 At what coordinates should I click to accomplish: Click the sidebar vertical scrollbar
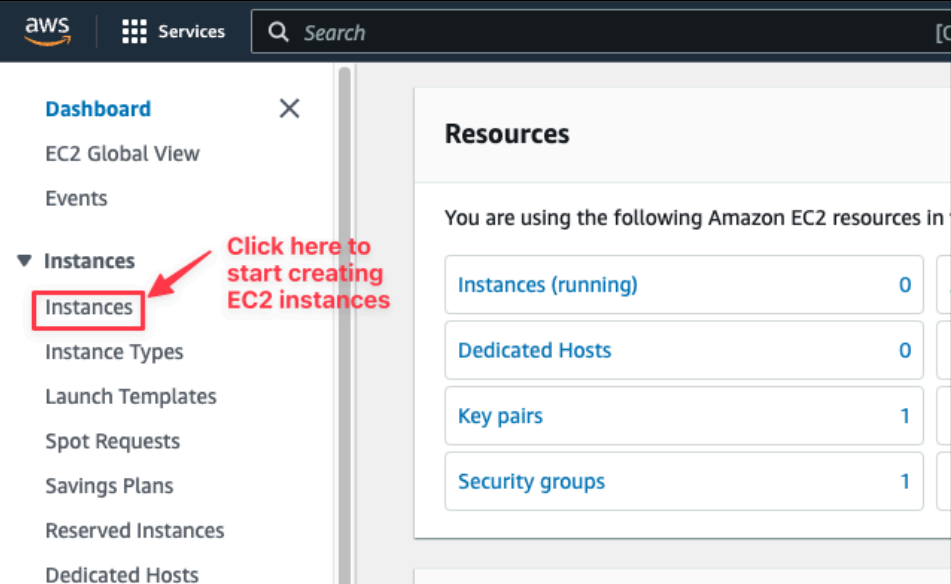[x=344, y=325]
